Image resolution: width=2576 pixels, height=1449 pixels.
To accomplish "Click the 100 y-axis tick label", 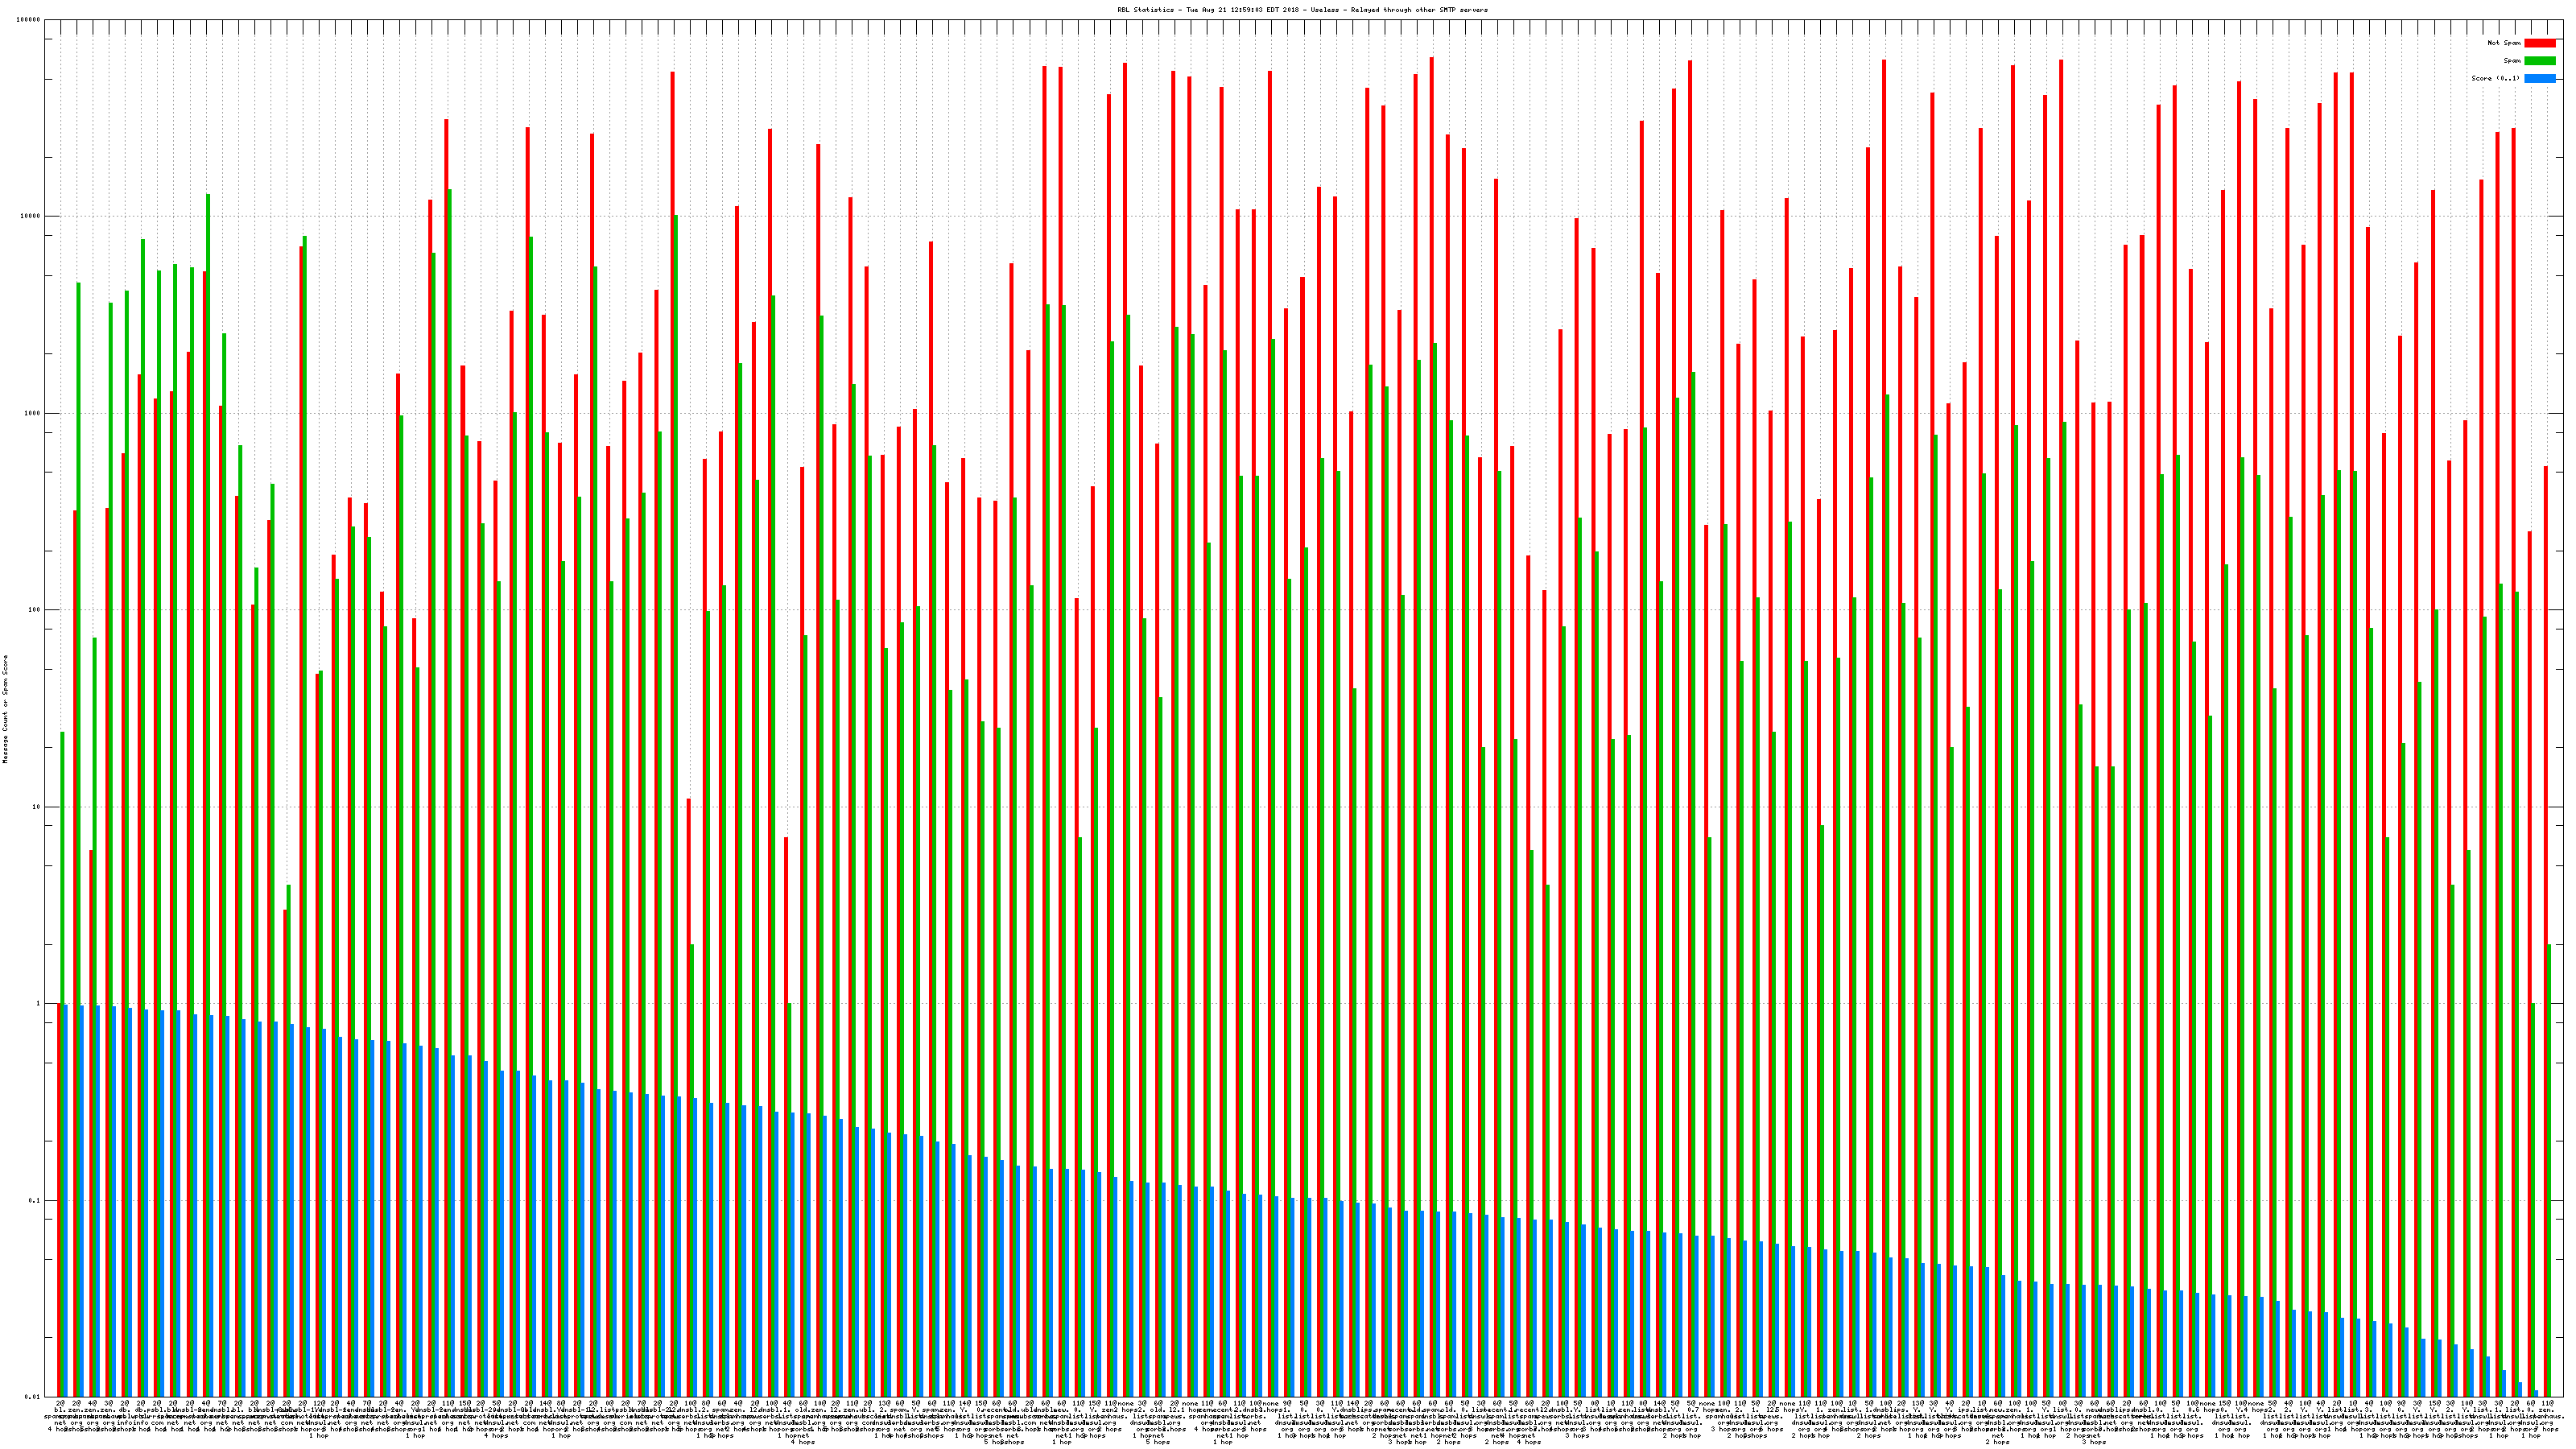I will click(x=35, y=610).
